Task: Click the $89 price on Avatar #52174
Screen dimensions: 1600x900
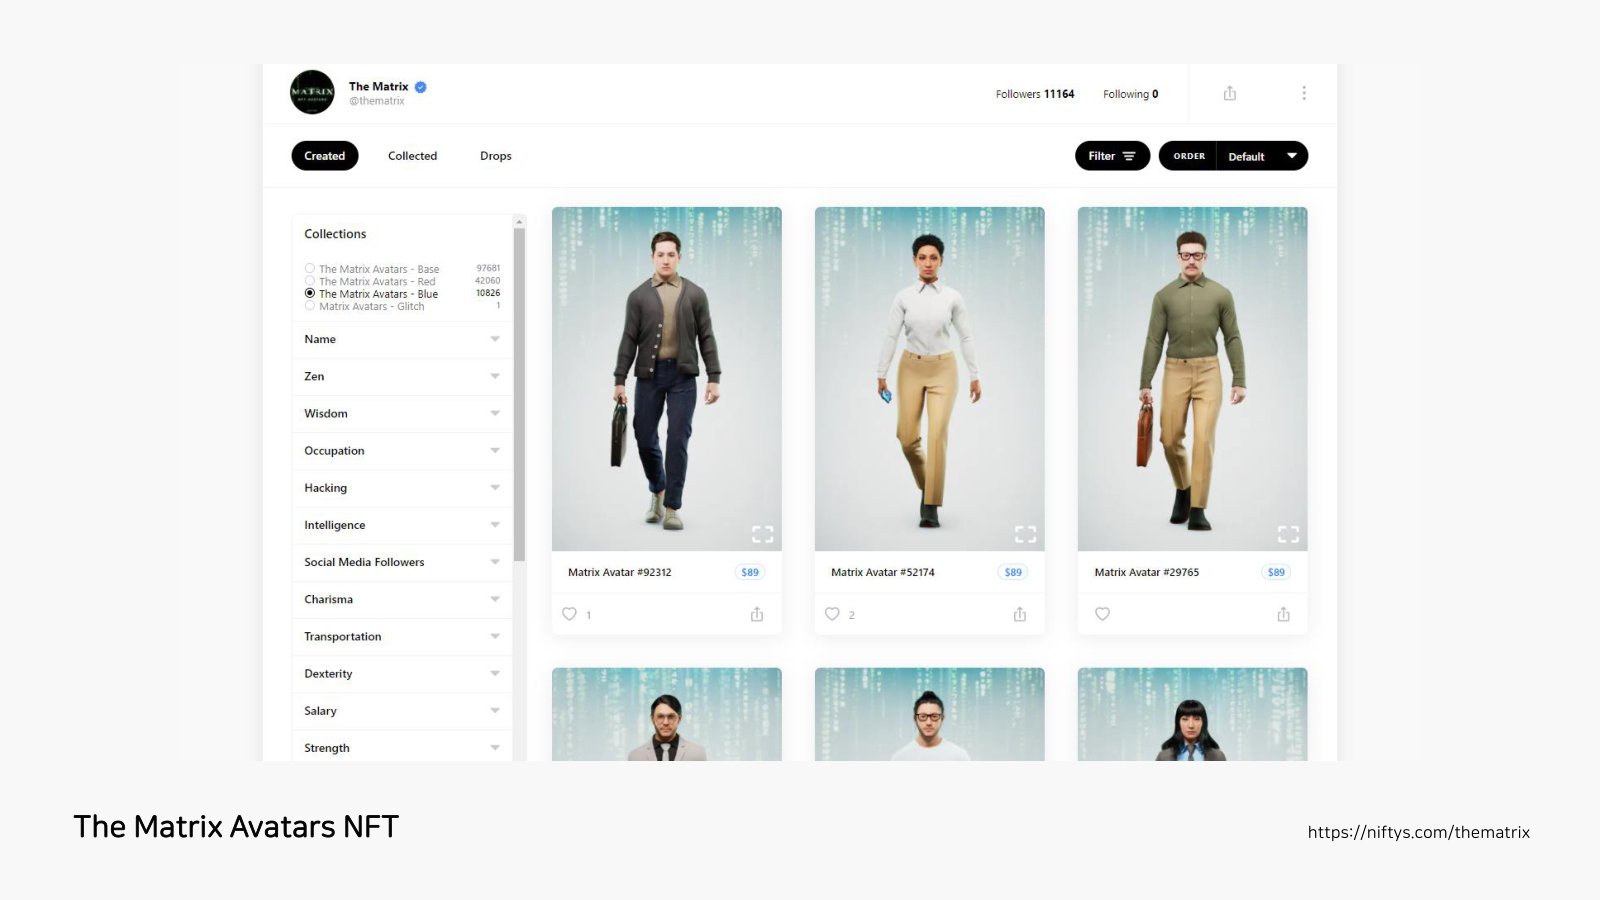Action: tap(1013, 572)
